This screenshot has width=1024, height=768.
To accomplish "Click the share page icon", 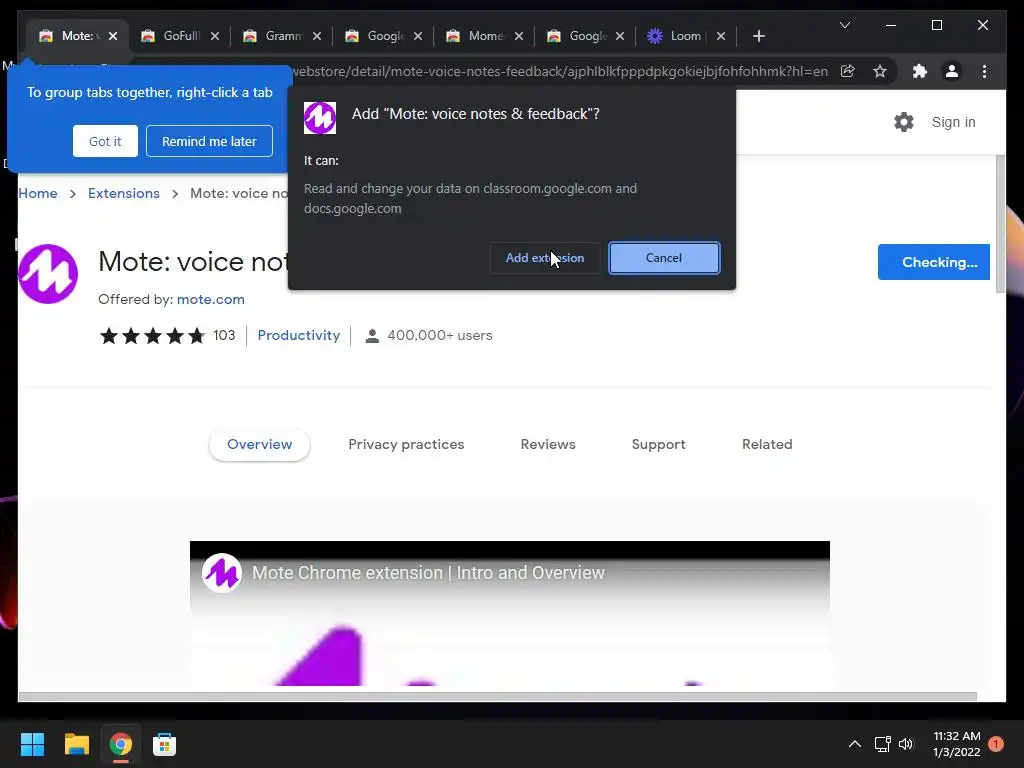I will 848,71.
